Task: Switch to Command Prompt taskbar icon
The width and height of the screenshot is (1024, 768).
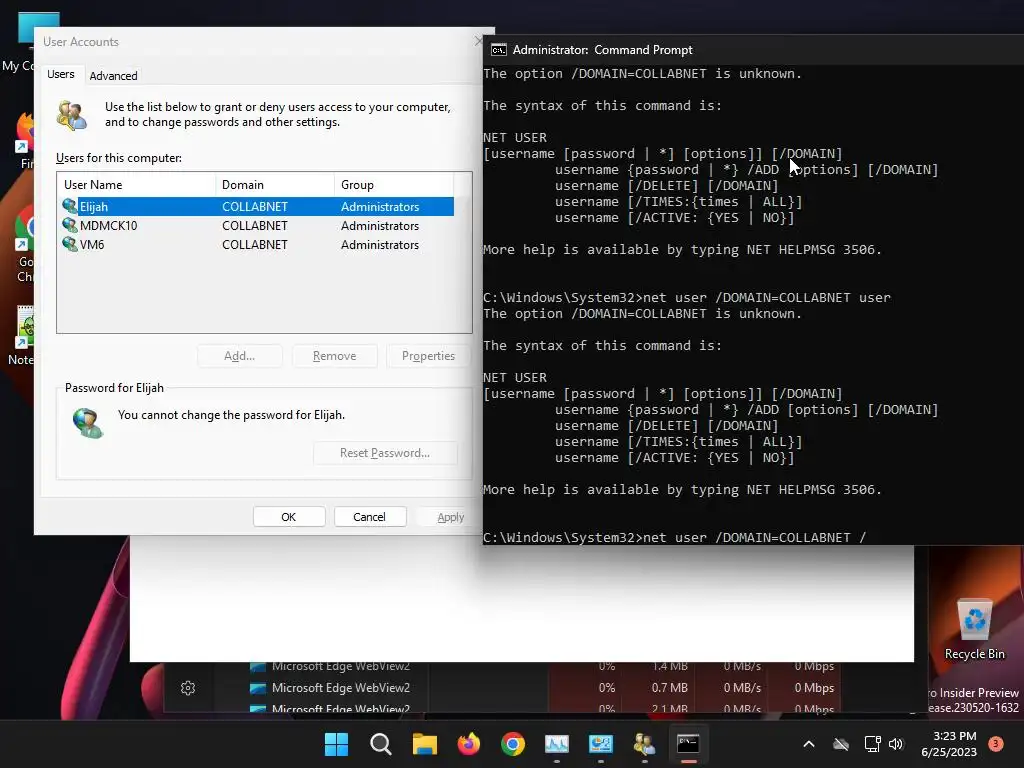Action: (688, 744)
